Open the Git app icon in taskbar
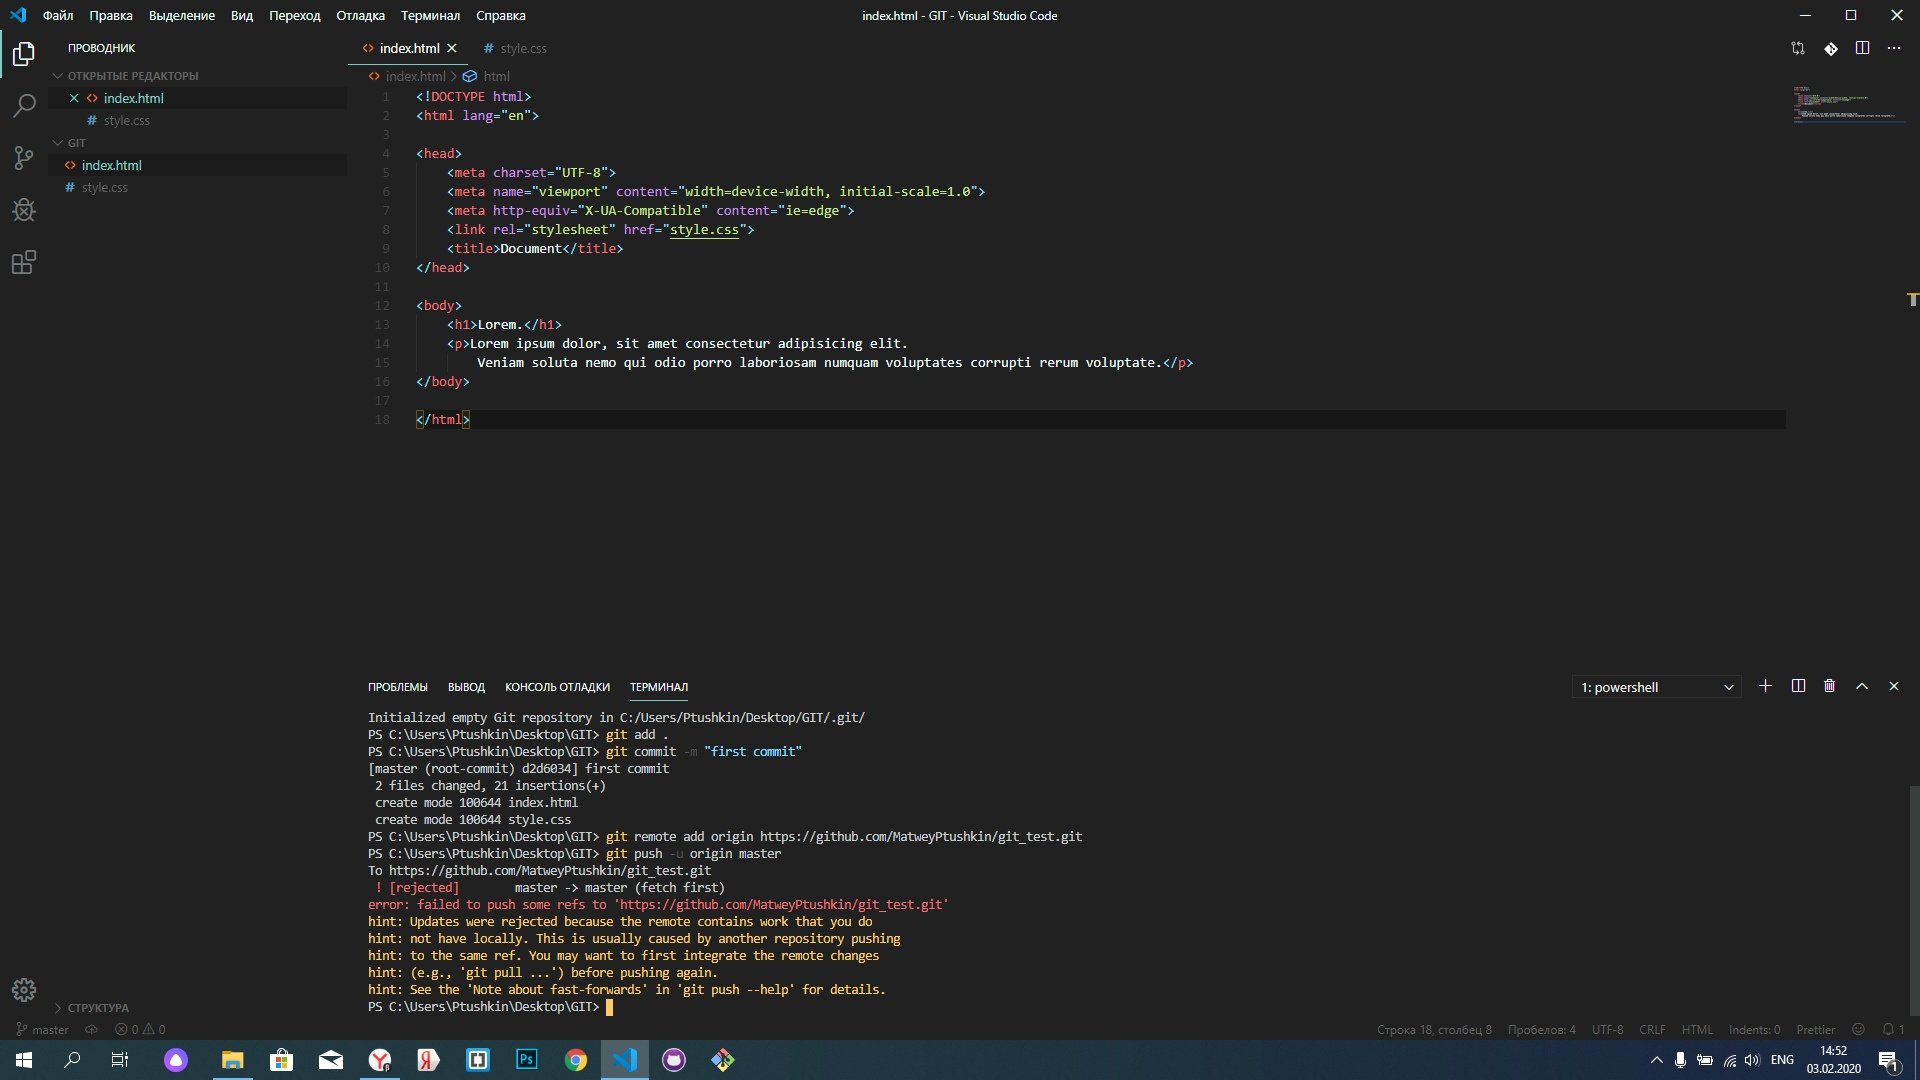This screenshot has height=1080, width=1920. [x=723, y=1060]
